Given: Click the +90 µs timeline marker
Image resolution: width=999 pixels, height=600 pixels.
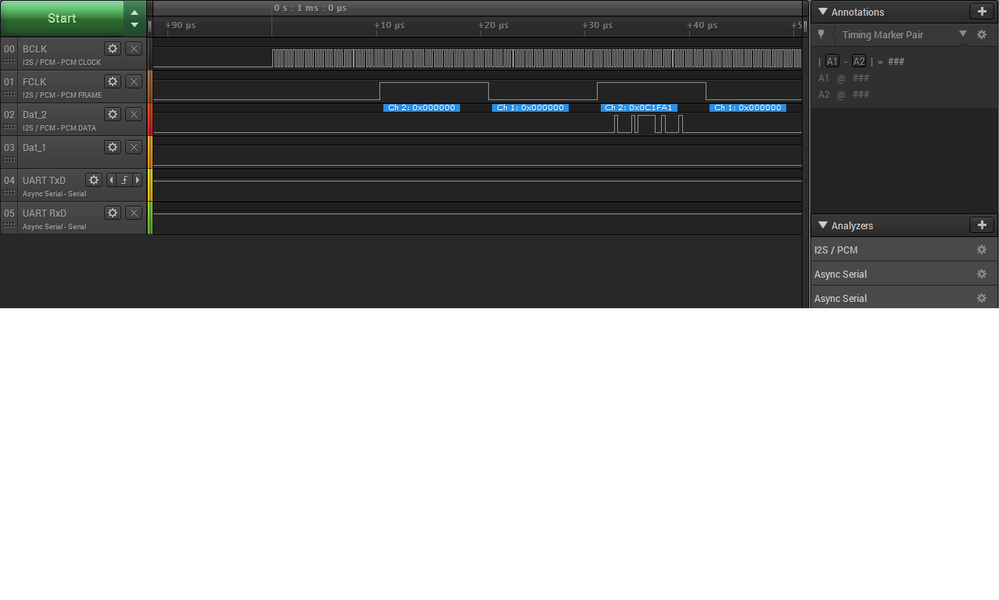Looking at the screenshot, I should [x=180, y=25].
